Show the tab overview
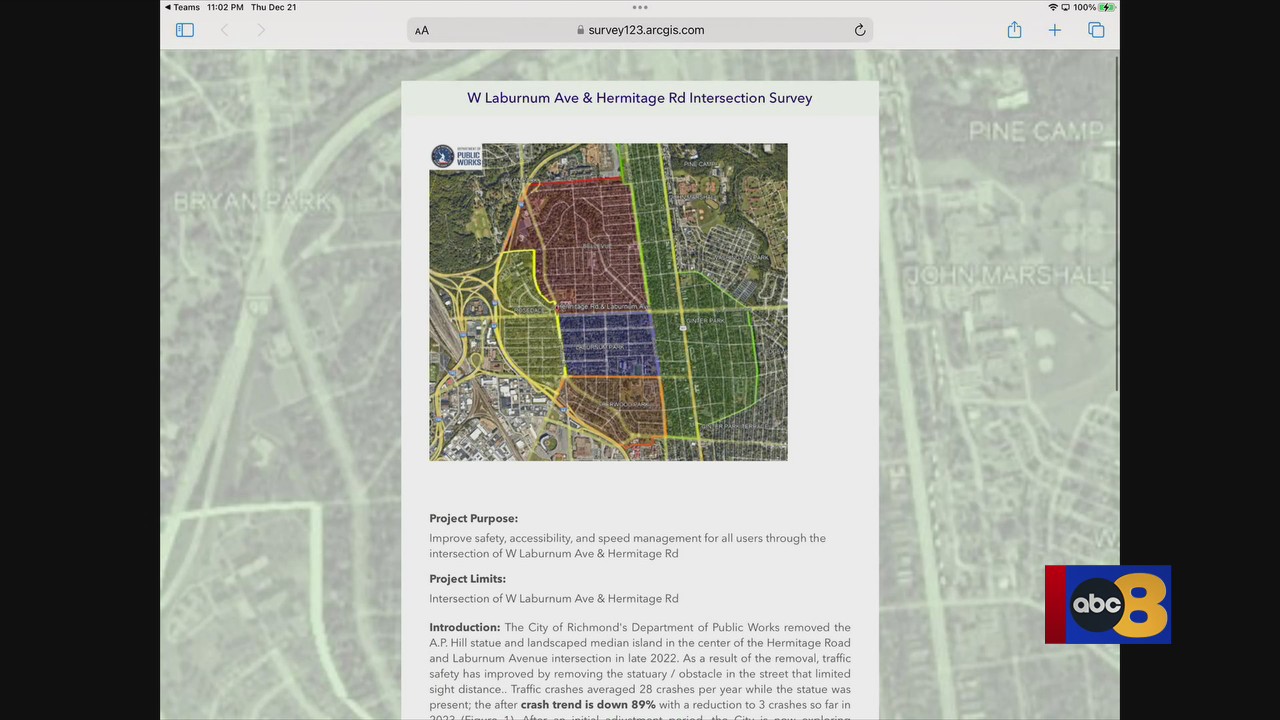 click(1096, 30)
